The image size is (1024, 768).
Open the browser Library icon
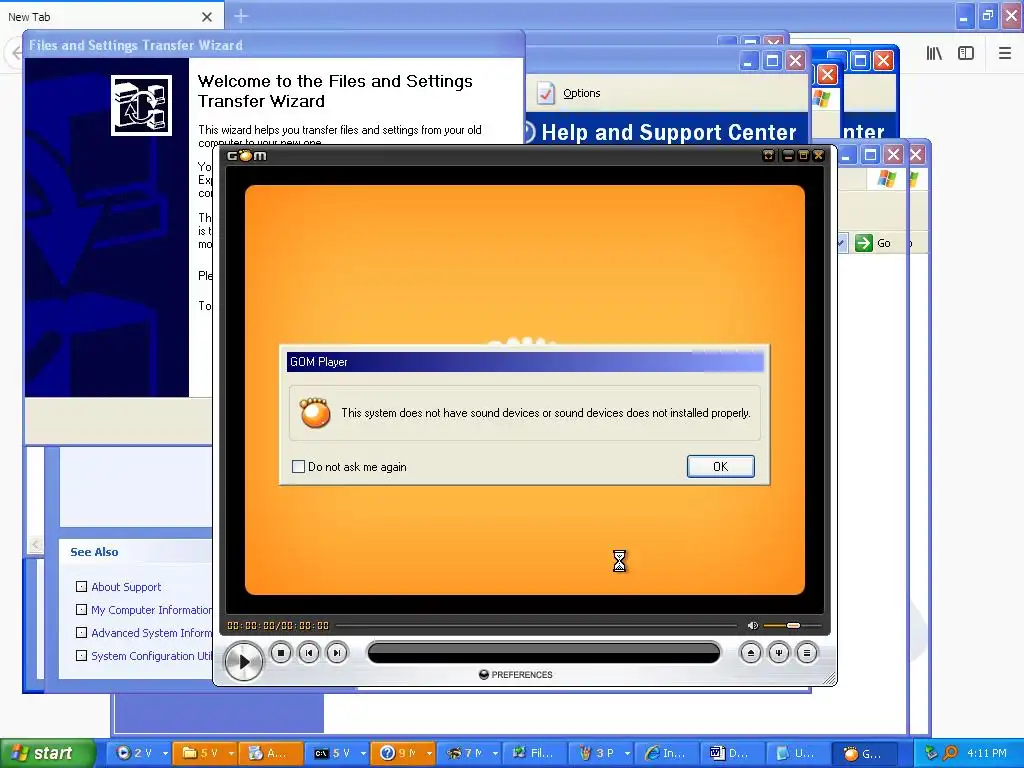click(934, 54)
